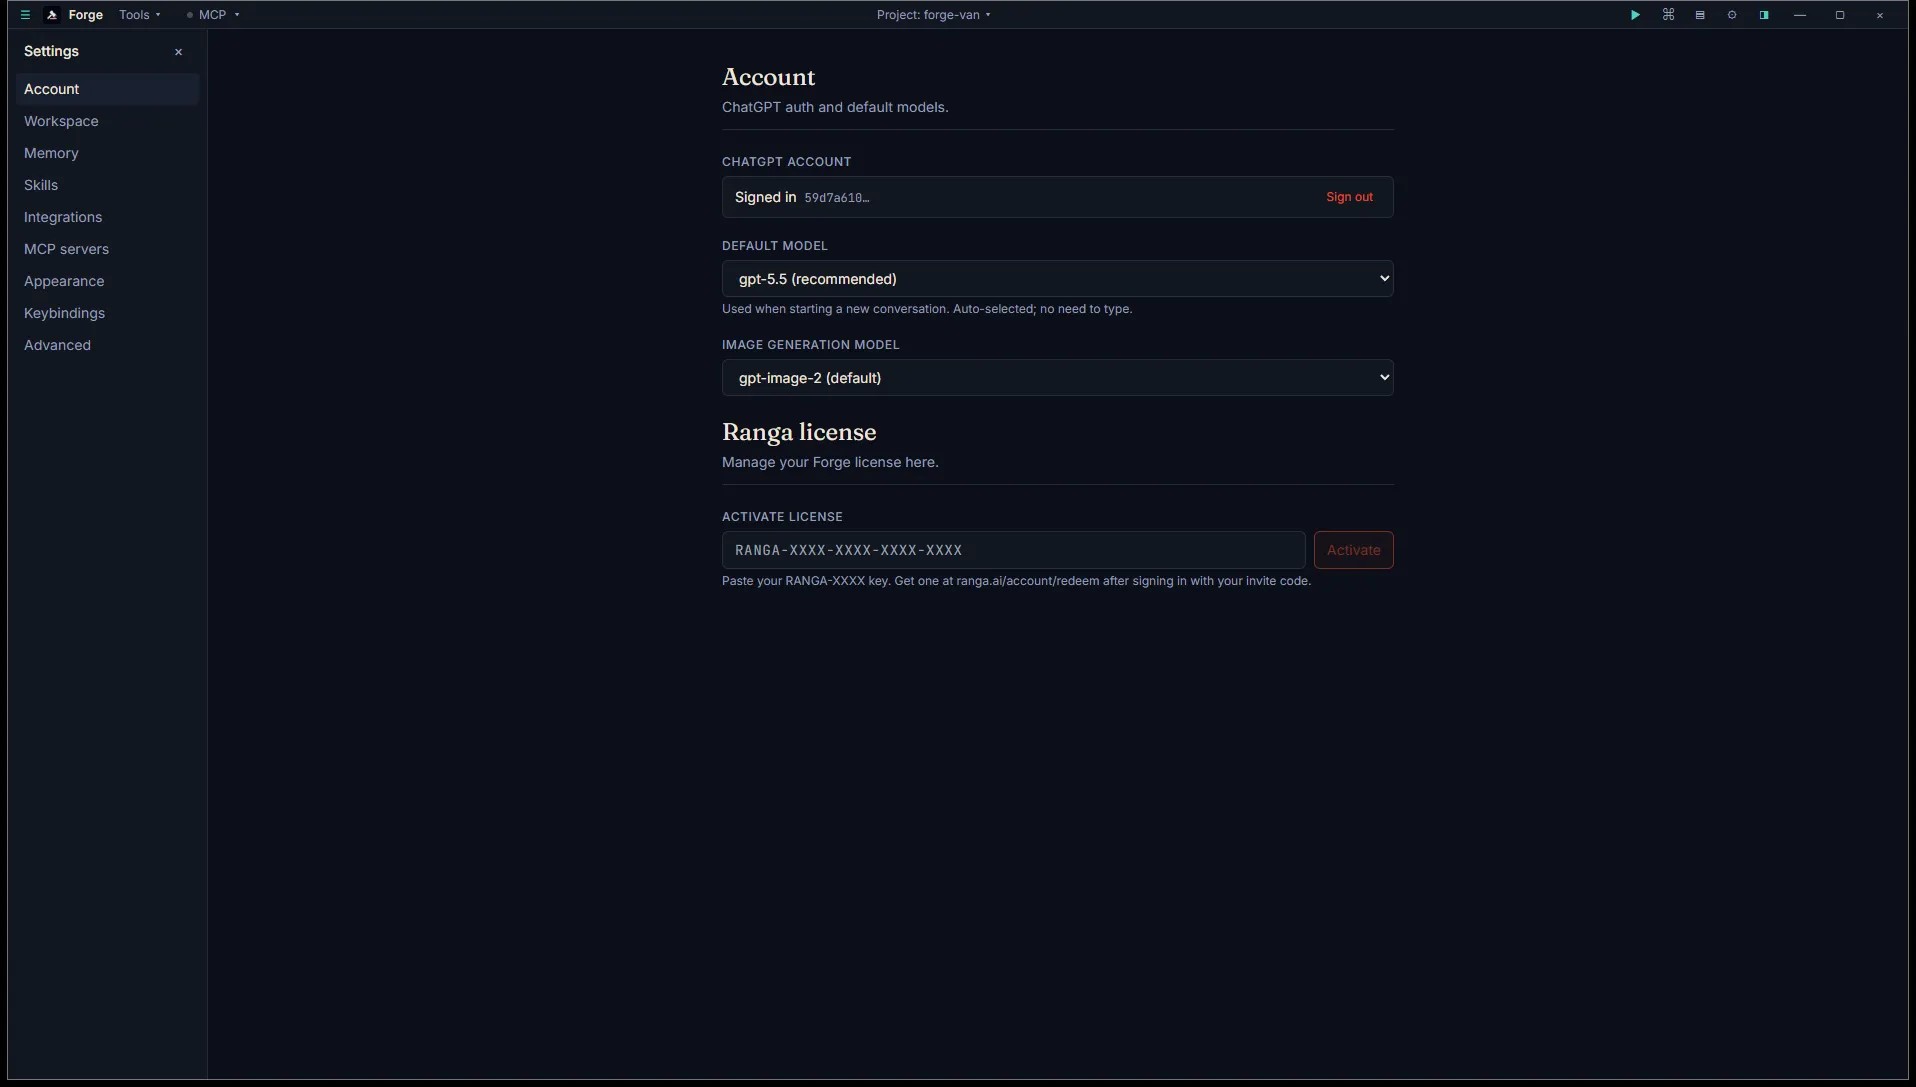1916x1087 pixels.
Task: Show MCP servers settings
Action: click(108, 249)
